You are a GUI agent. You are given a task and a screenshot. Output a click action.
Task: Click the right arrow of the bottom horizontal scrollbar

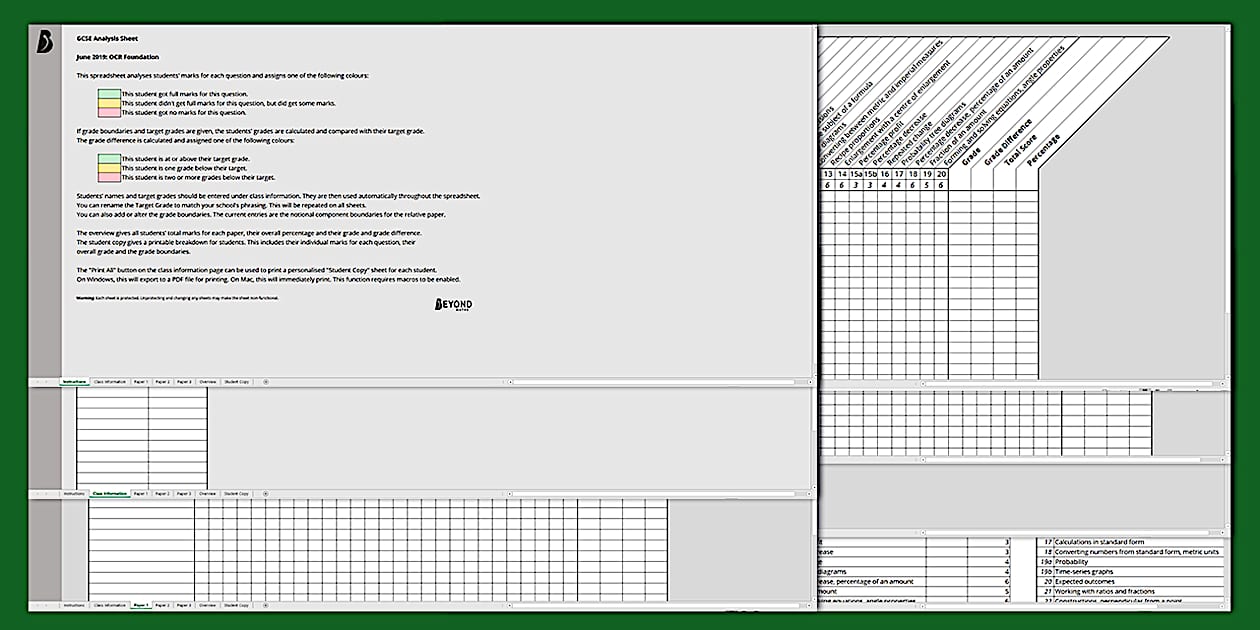pyautogui.click(x=808, y=605)
